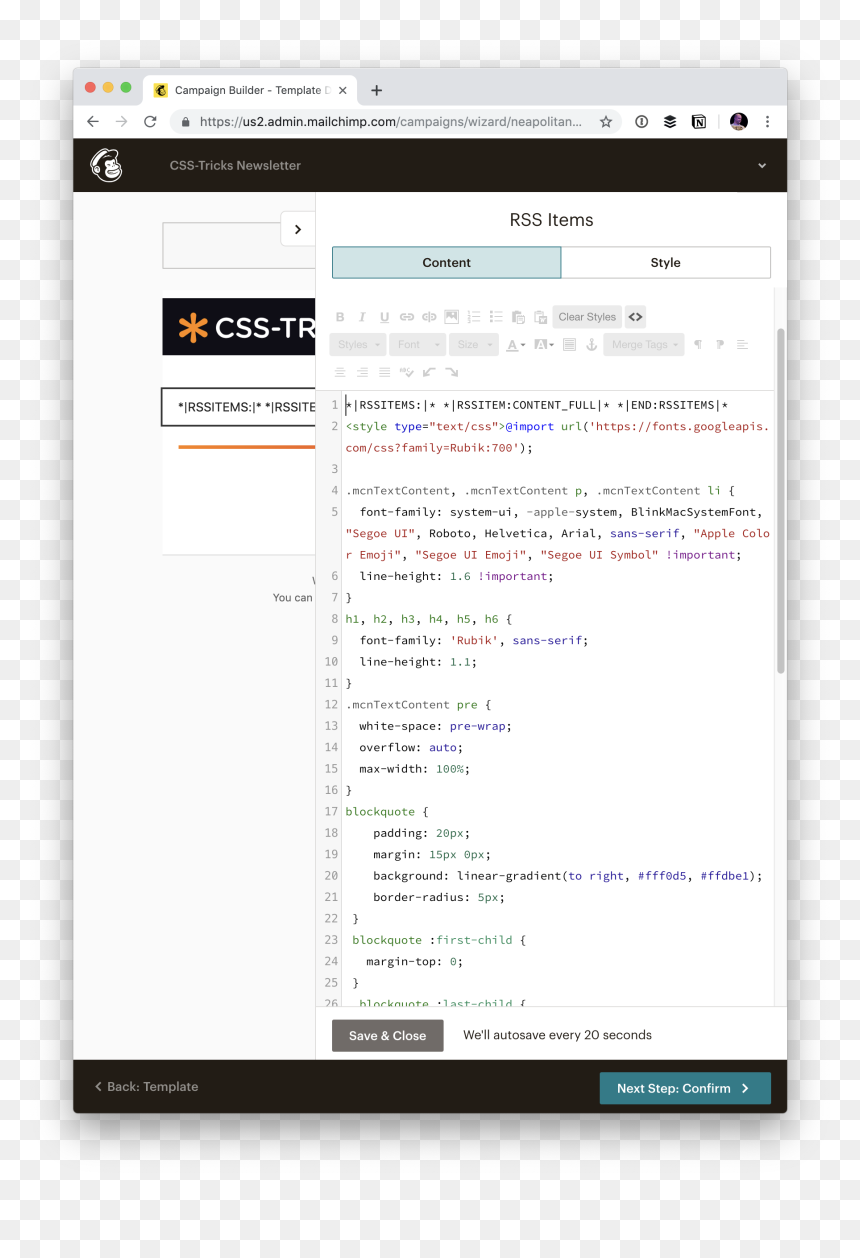The image size is (860, 1258).
Task: Collapse the editor pane with the chevron button
Action: (298, 229)
